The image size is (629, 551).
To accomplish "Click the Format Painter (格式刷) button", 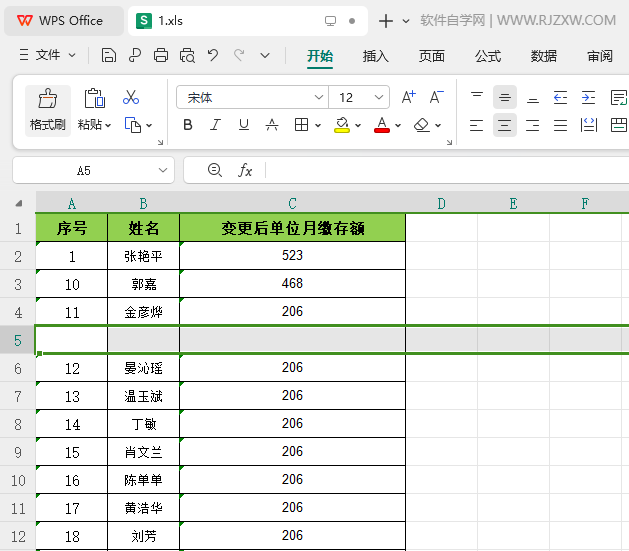I will coord(48,110).
